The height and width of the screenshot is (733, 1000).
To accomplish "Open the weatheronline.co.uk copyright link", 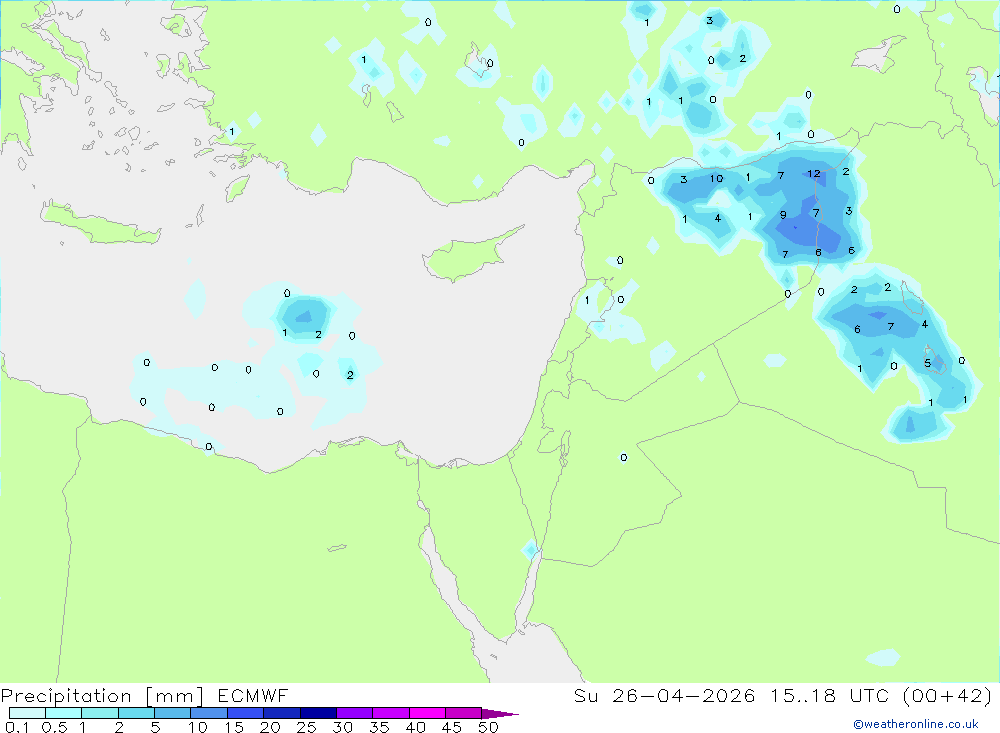I will pos(916,724).
